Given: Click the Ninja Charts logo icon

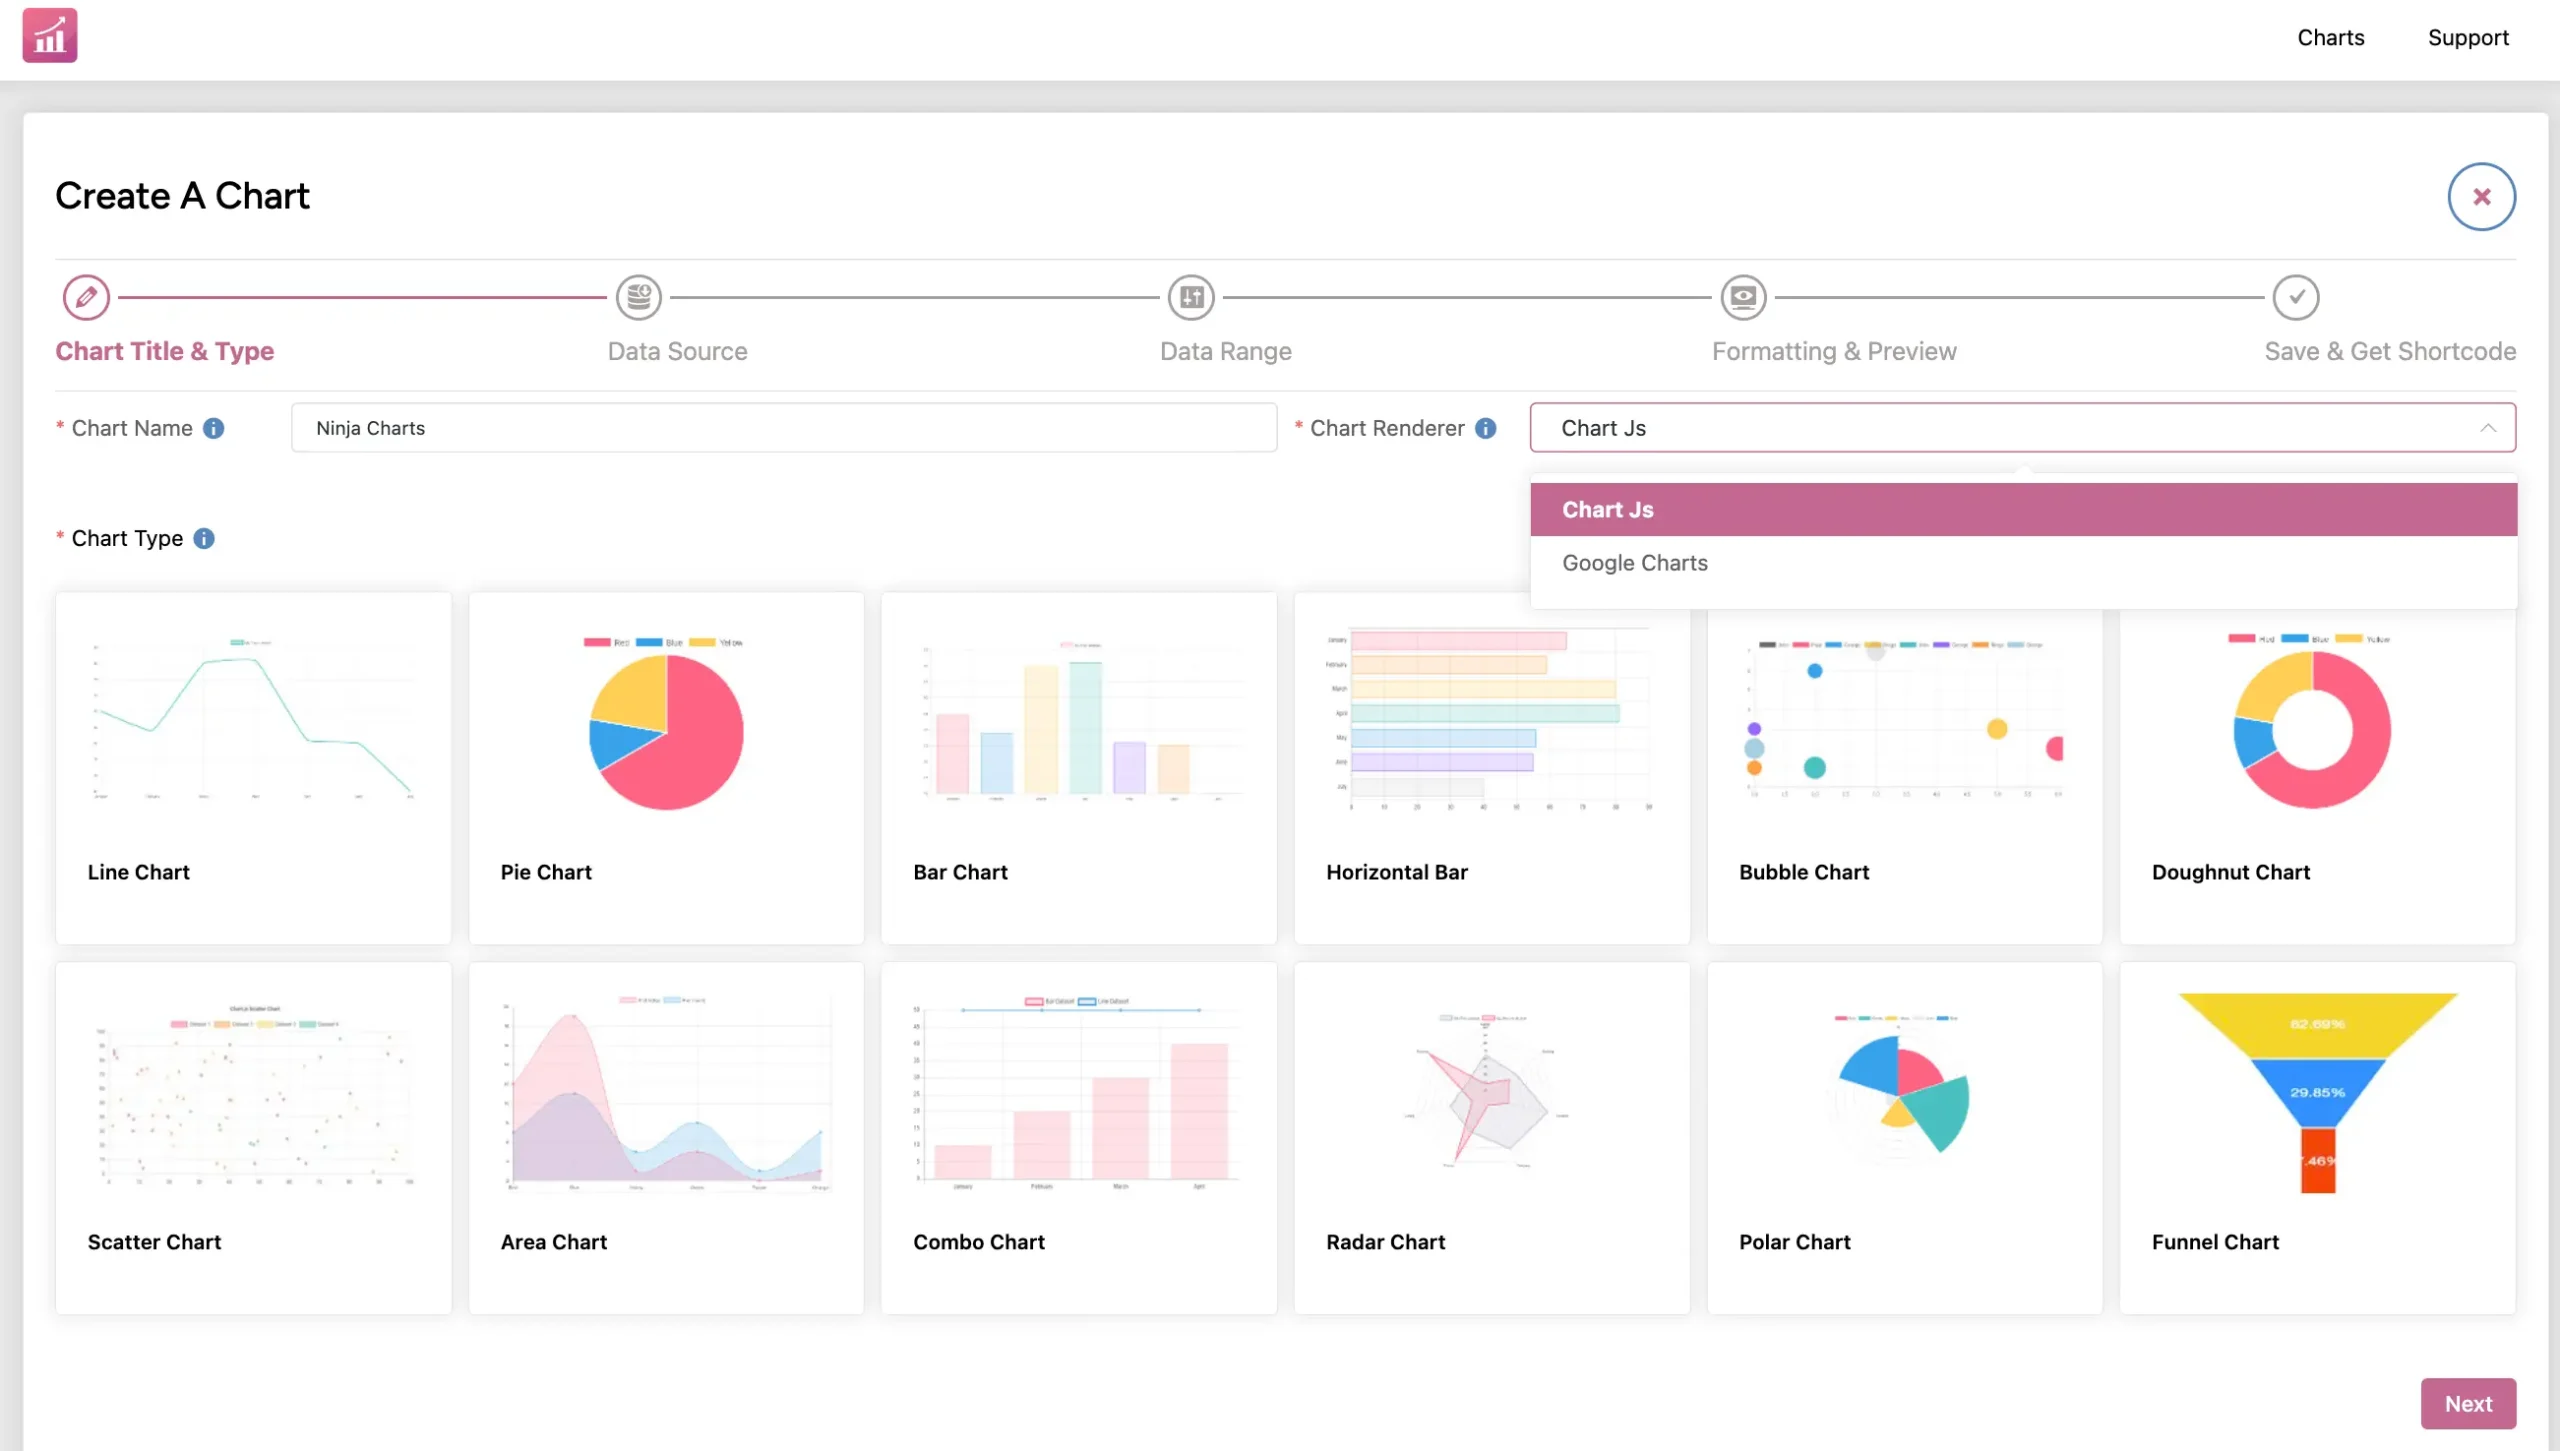Looking at the screenshot, I should click(x=50, y=36).
